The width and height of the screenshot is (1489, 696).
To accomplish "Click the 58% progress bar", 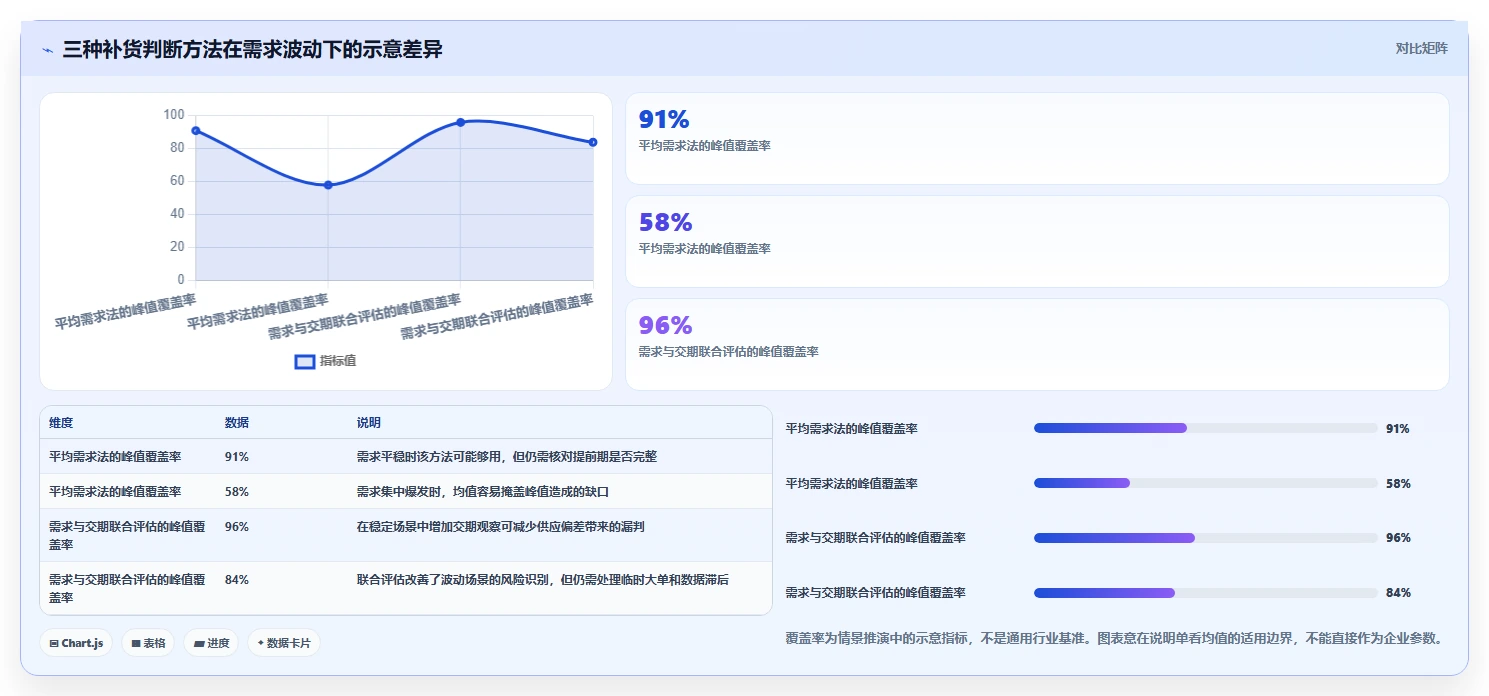I will tap(1206, 483).
